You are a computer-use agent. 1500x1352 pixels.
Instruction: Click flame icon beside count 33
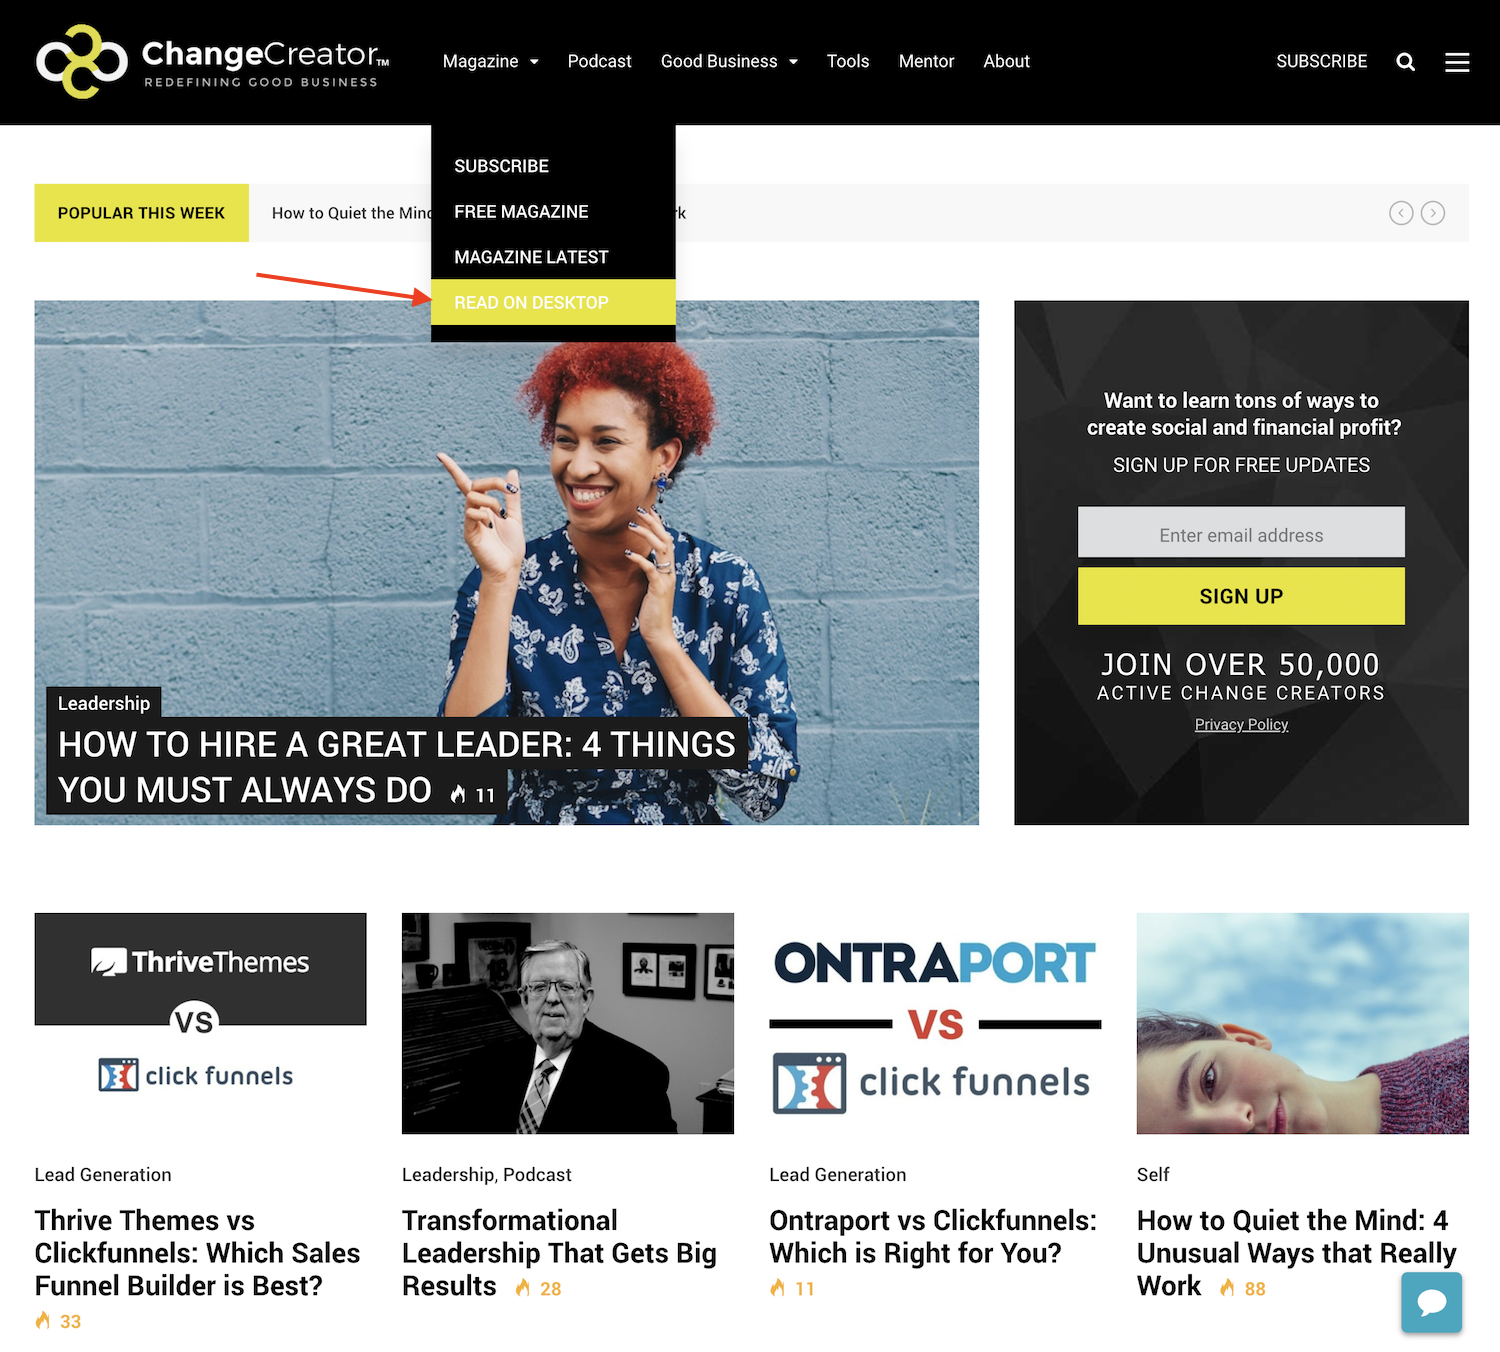(43, 1321)
